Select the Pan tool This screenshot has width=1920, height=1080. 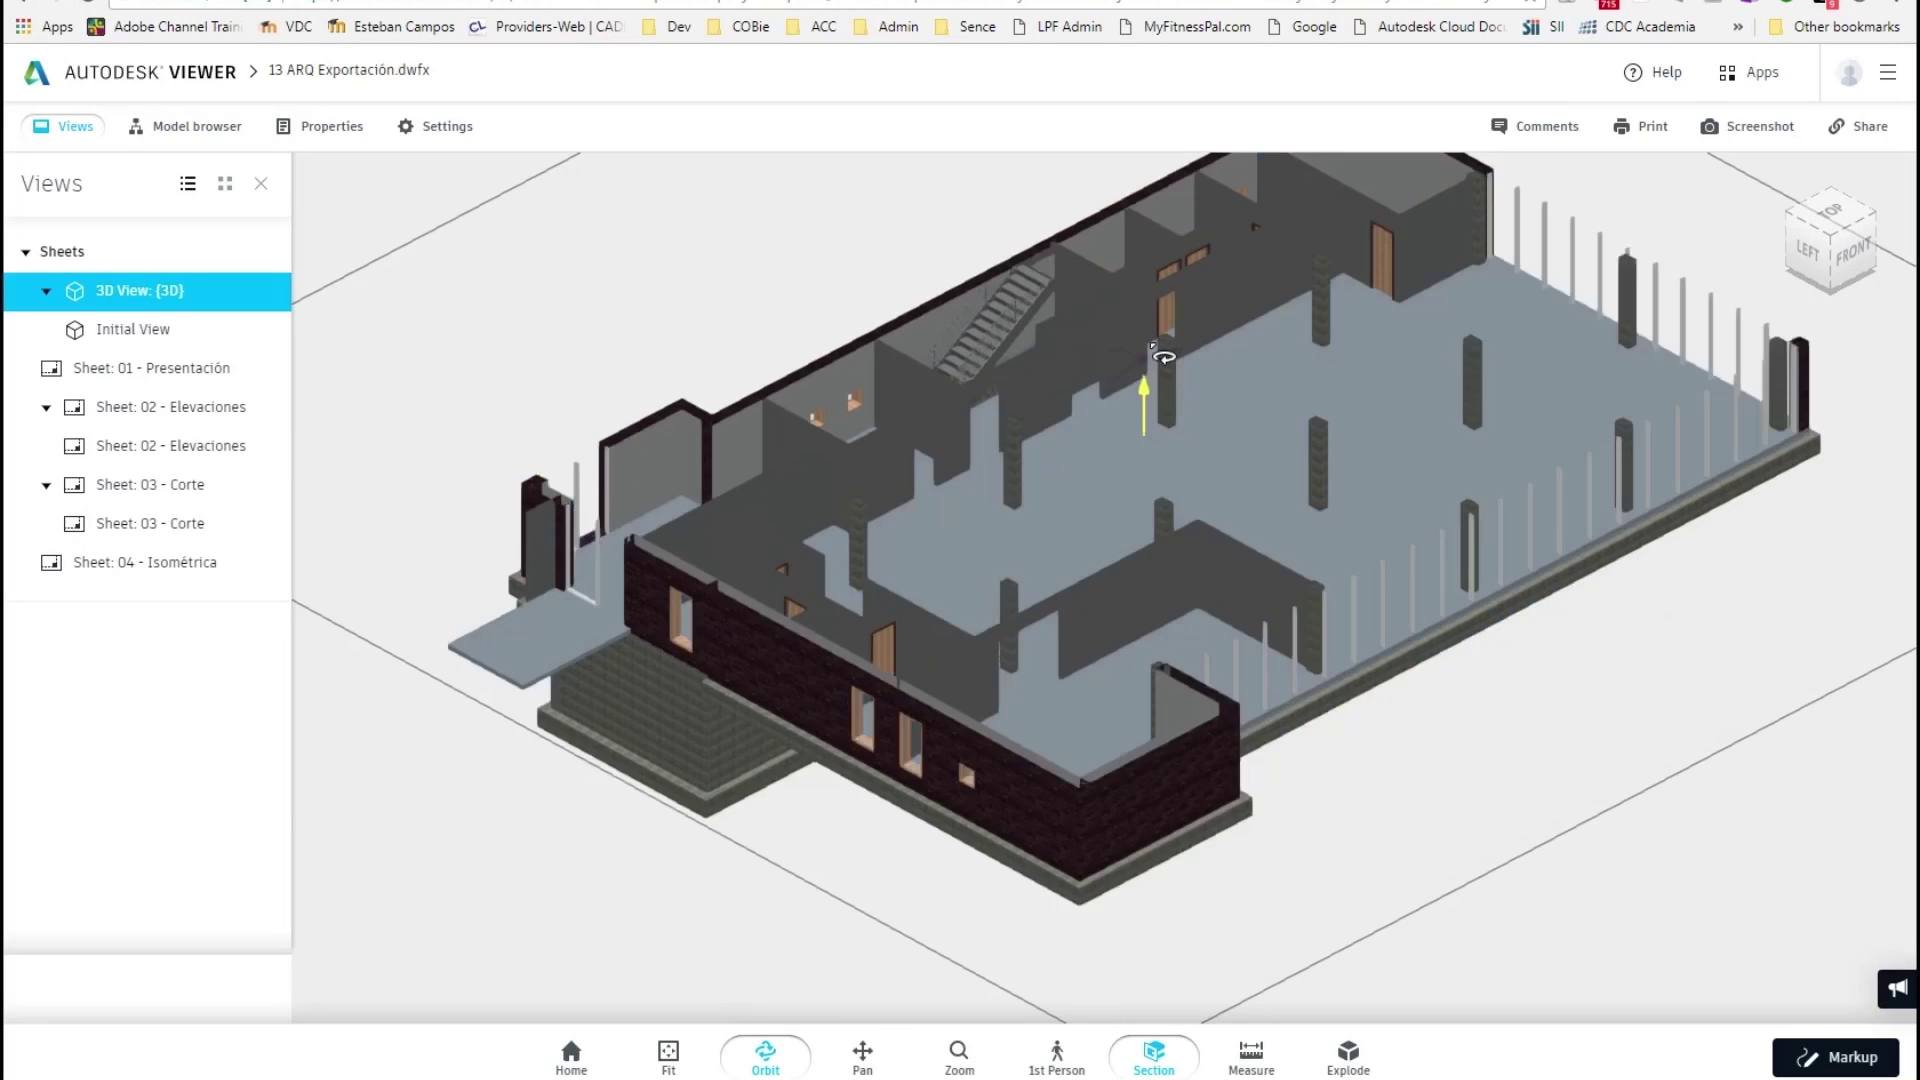[x=862, y=1056]
